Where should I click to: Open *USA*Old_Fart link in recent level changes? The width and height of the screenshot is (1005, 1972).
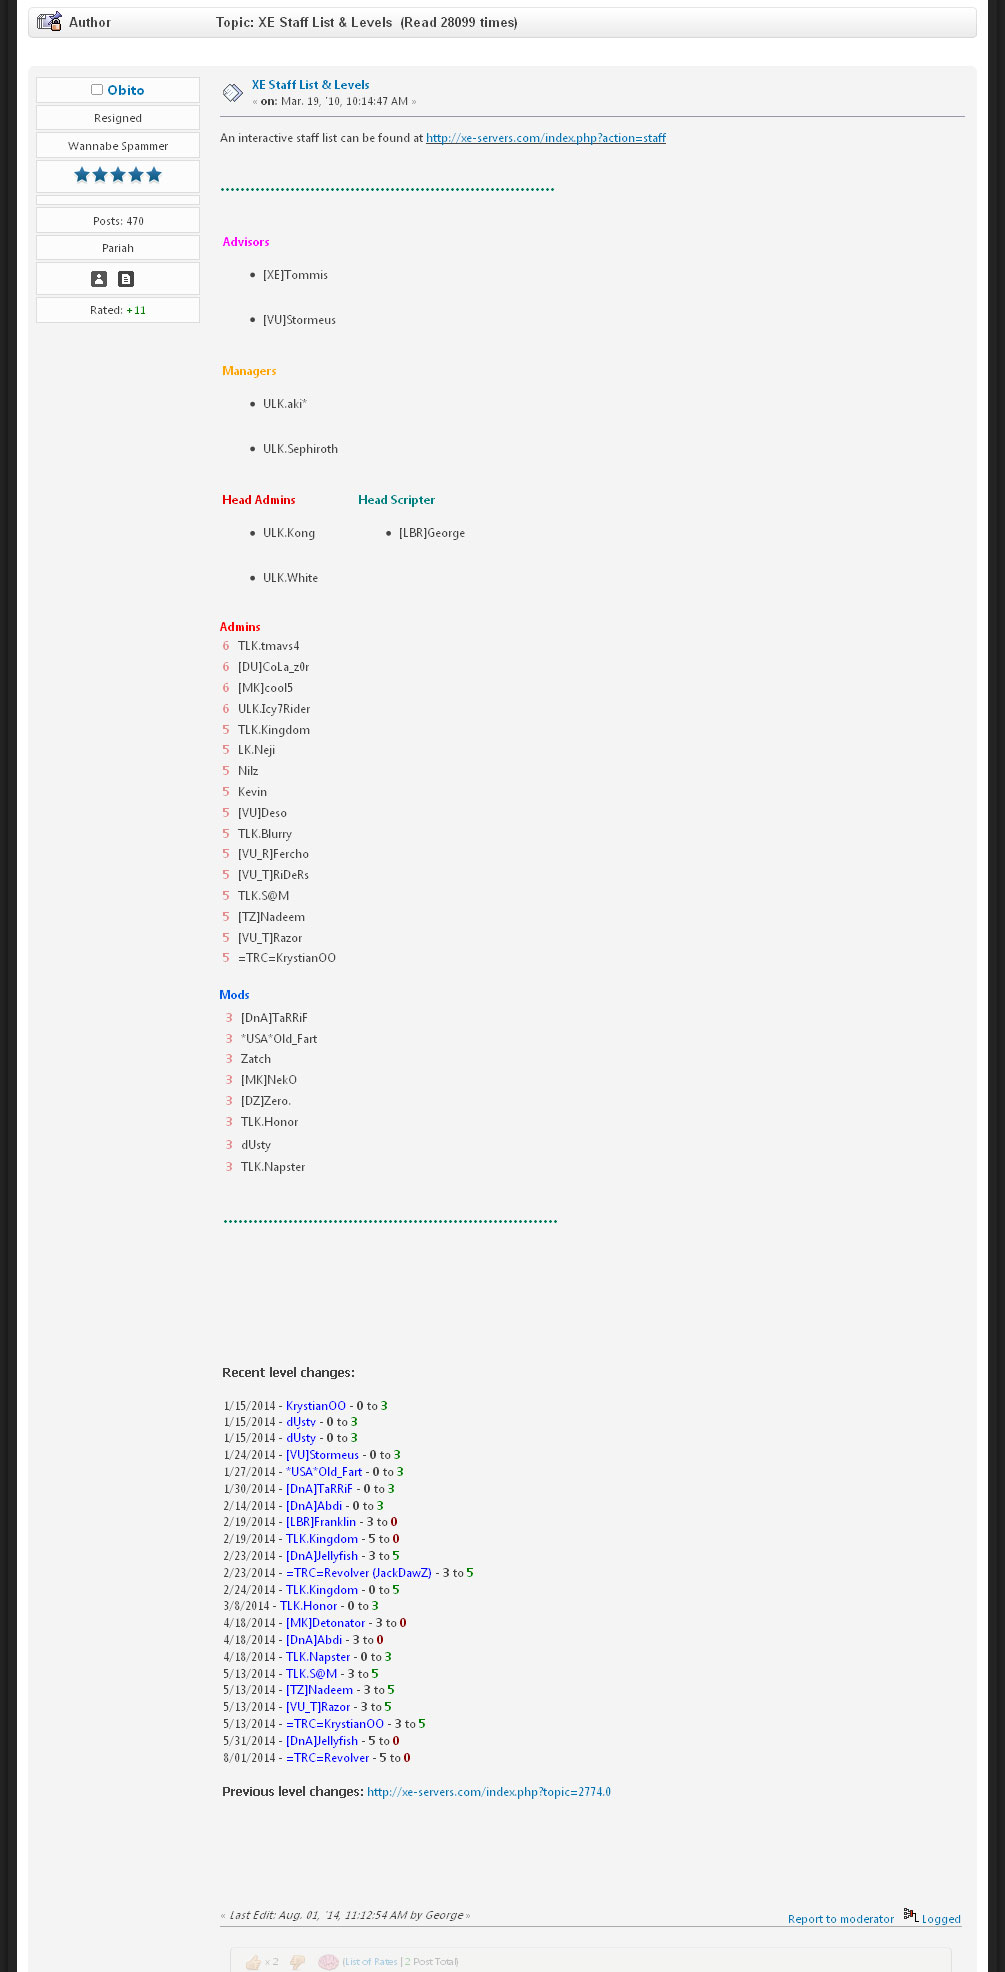coord(324,1472)
